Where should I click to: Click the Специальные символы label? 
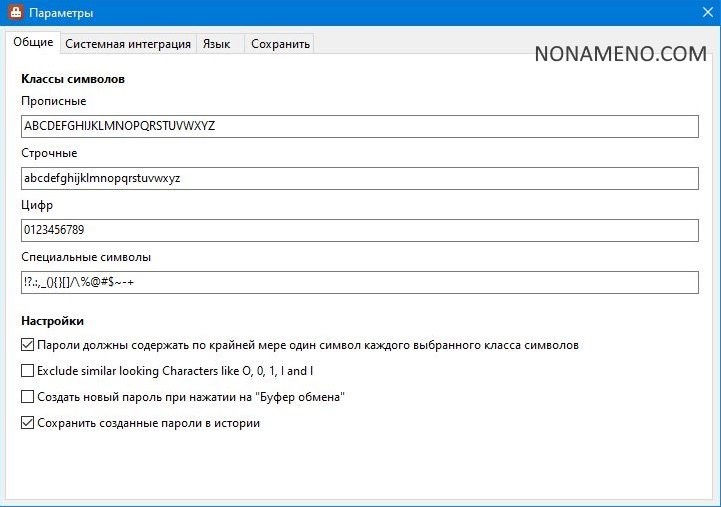pyautogui.click(x=86, y=257)
